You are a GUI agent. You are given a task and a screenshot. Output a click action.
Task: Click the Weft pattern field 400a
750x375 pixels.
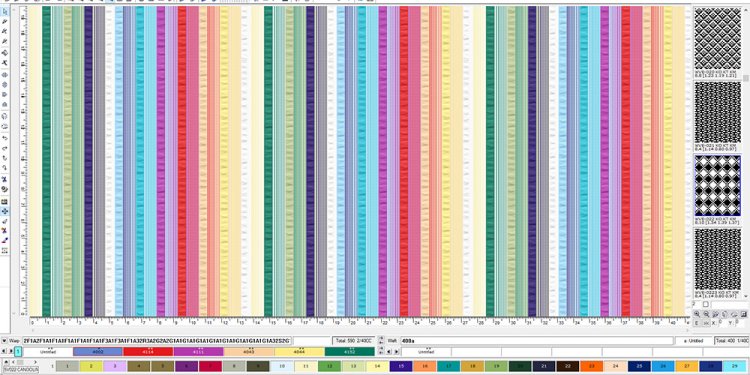pyautogui.click(x=537, y=341)
